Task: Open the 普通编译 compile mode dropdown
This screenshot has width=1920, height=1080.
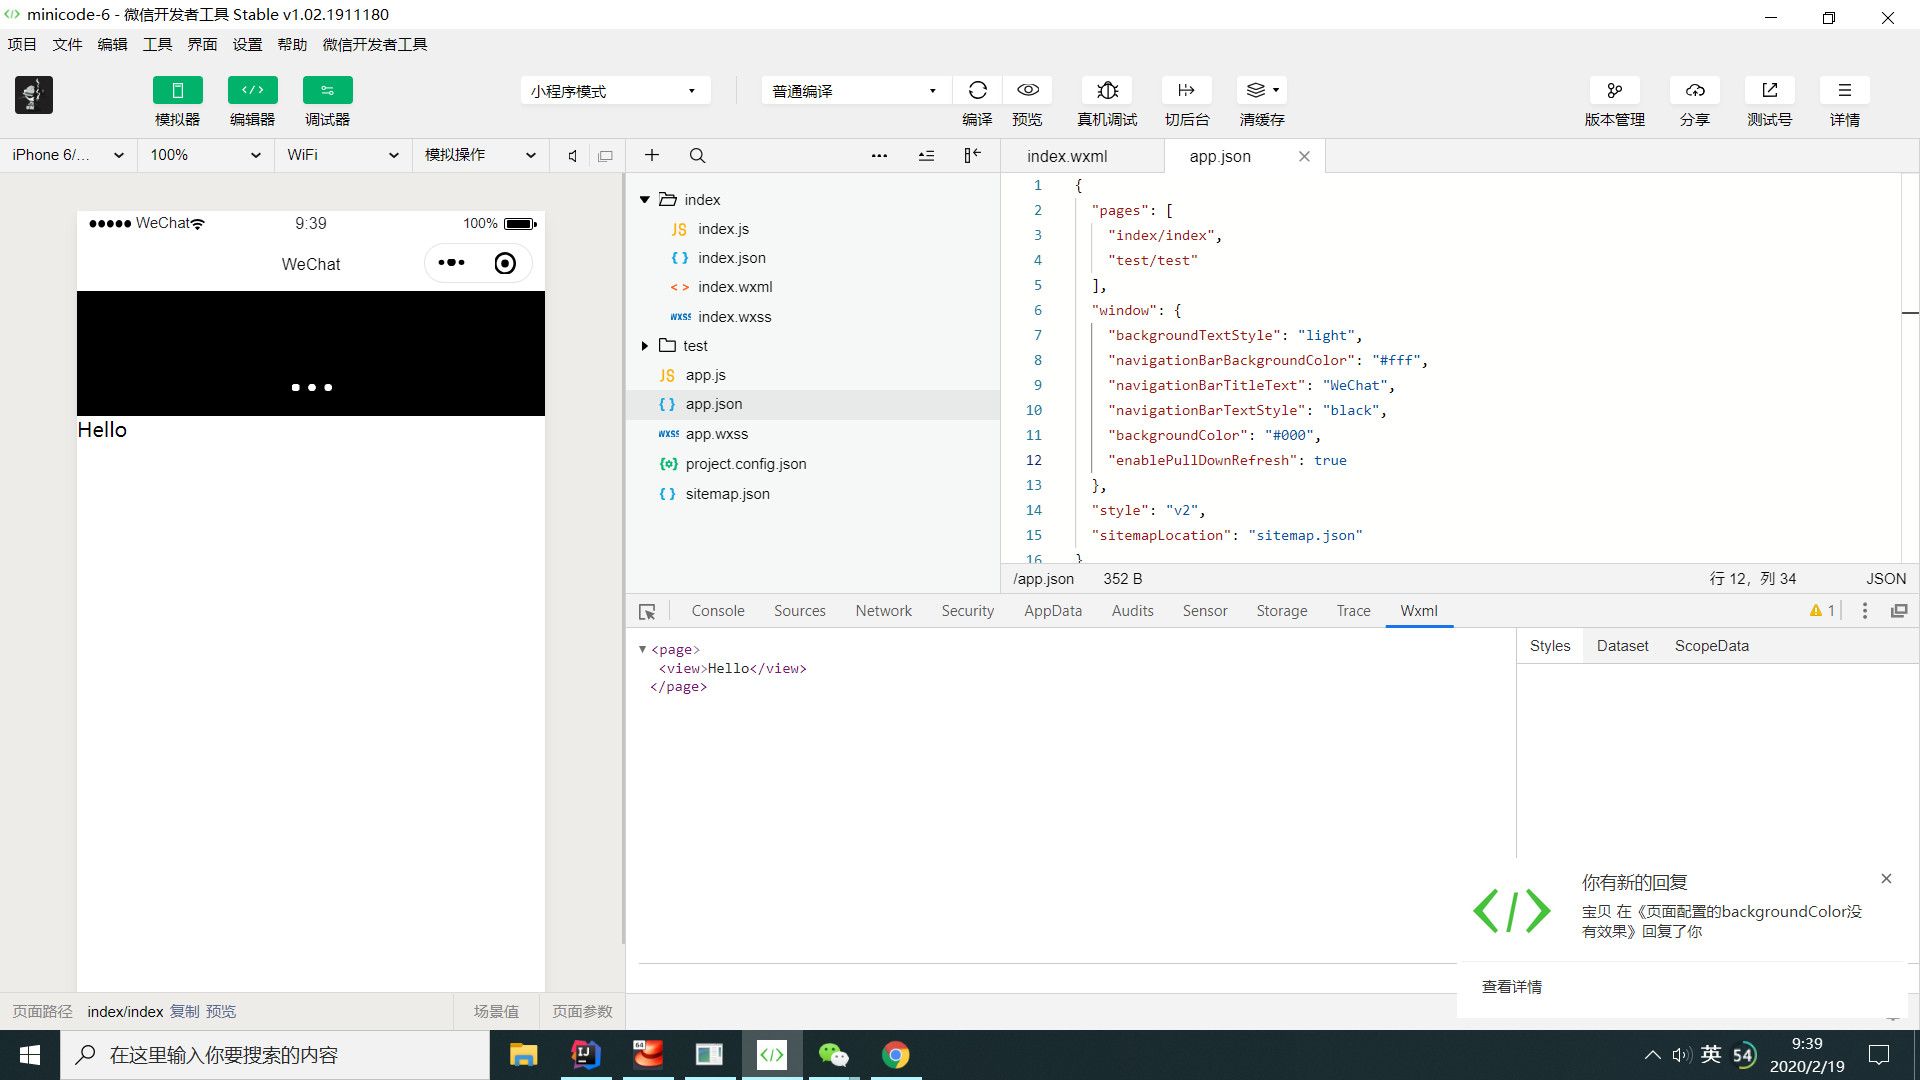Action: point(855,91)
